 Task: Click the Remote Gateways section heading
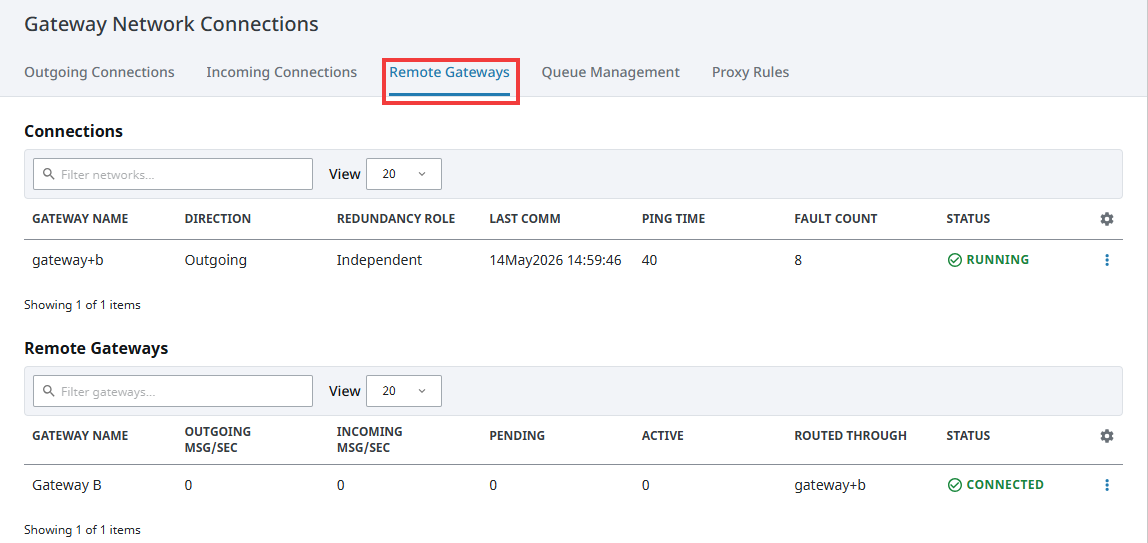tap(96, 348)
